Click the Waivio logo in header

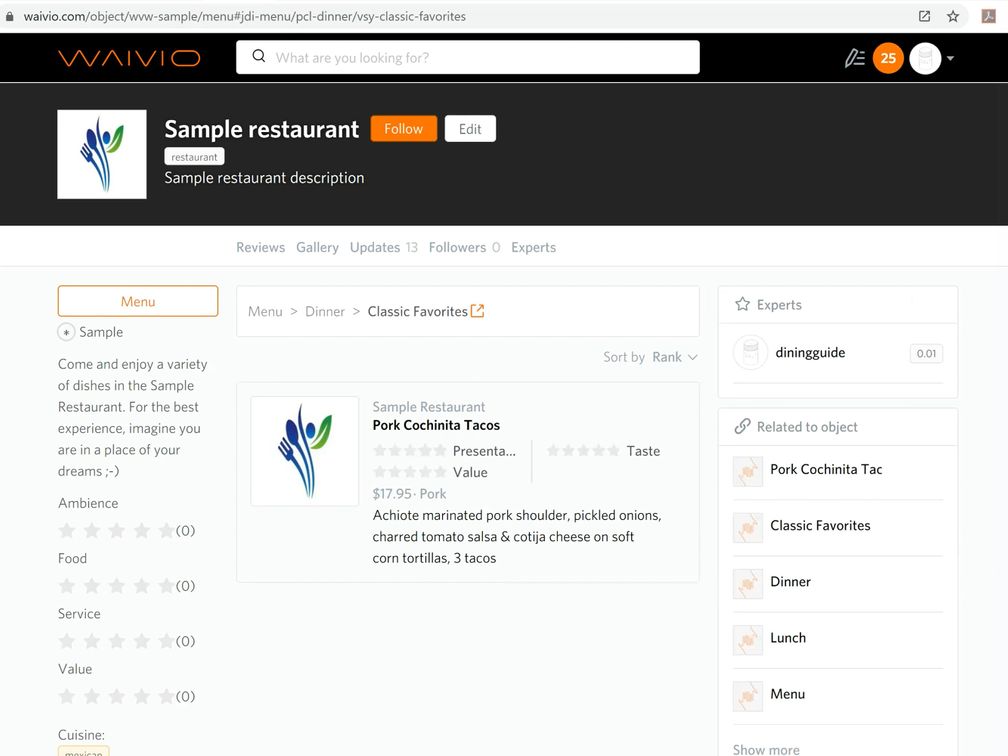[129, 58]
